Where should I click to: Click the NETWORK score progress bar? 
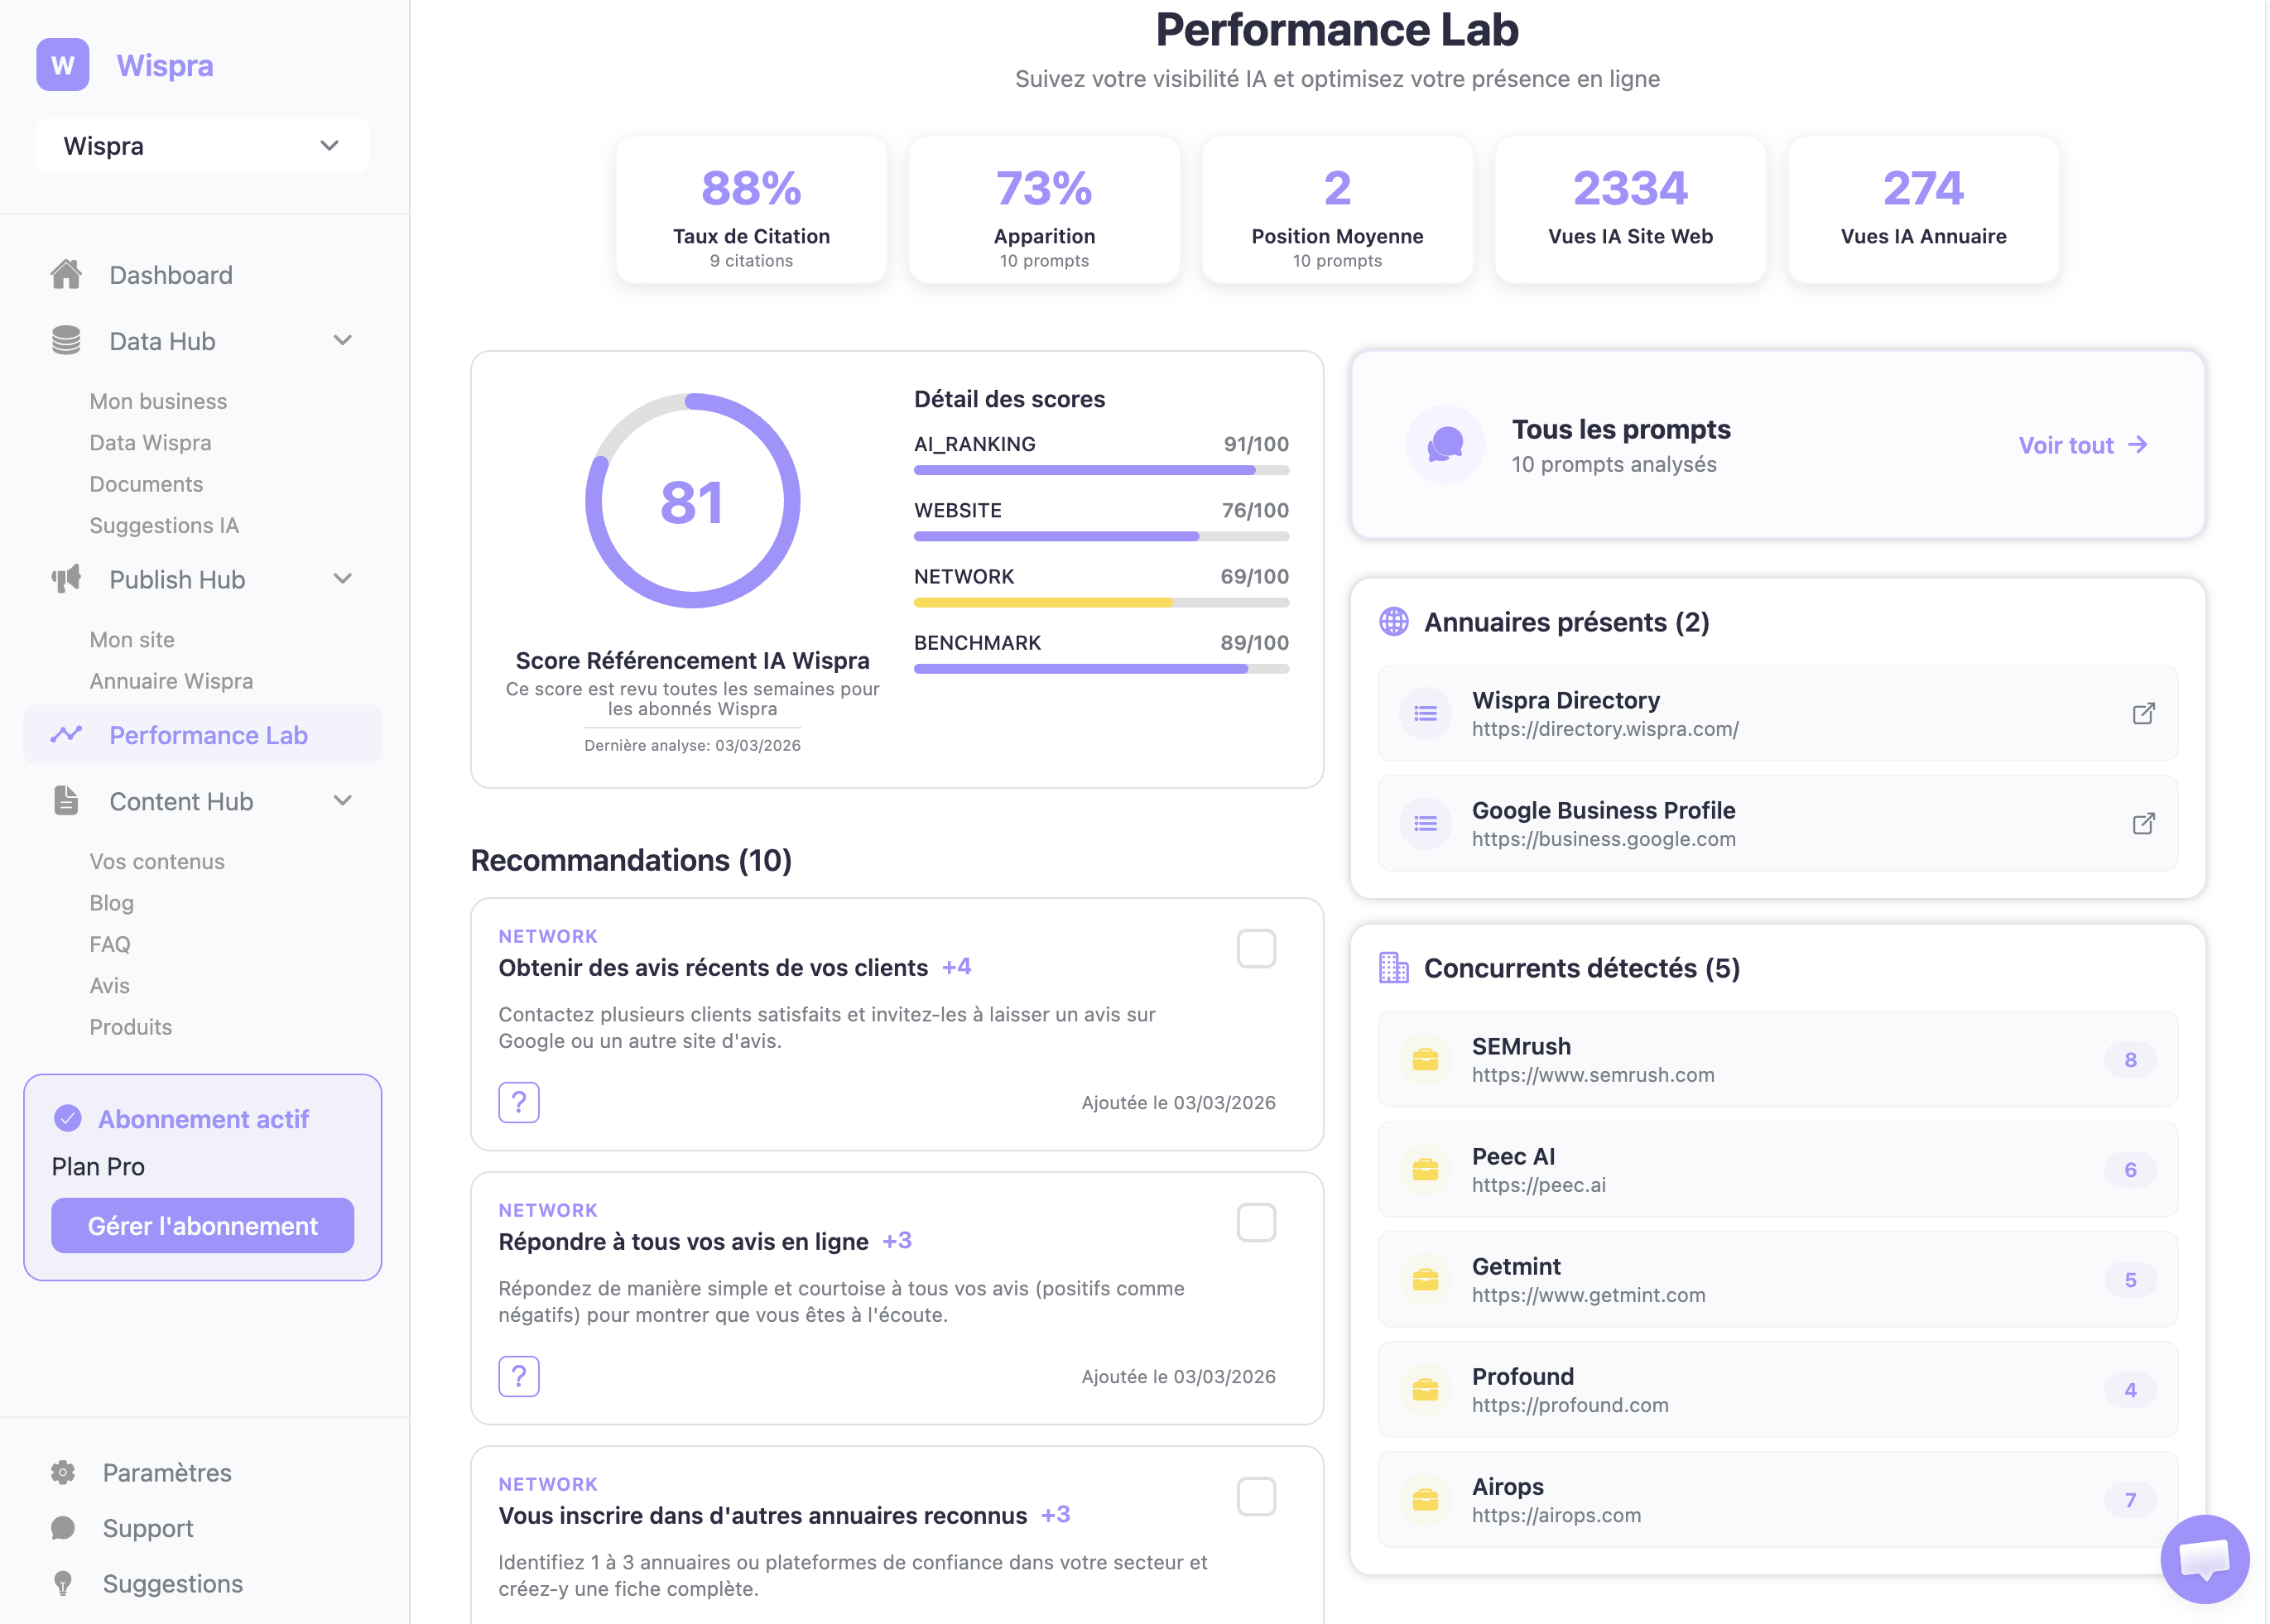pyautogui.click(x=1100, y=602)
